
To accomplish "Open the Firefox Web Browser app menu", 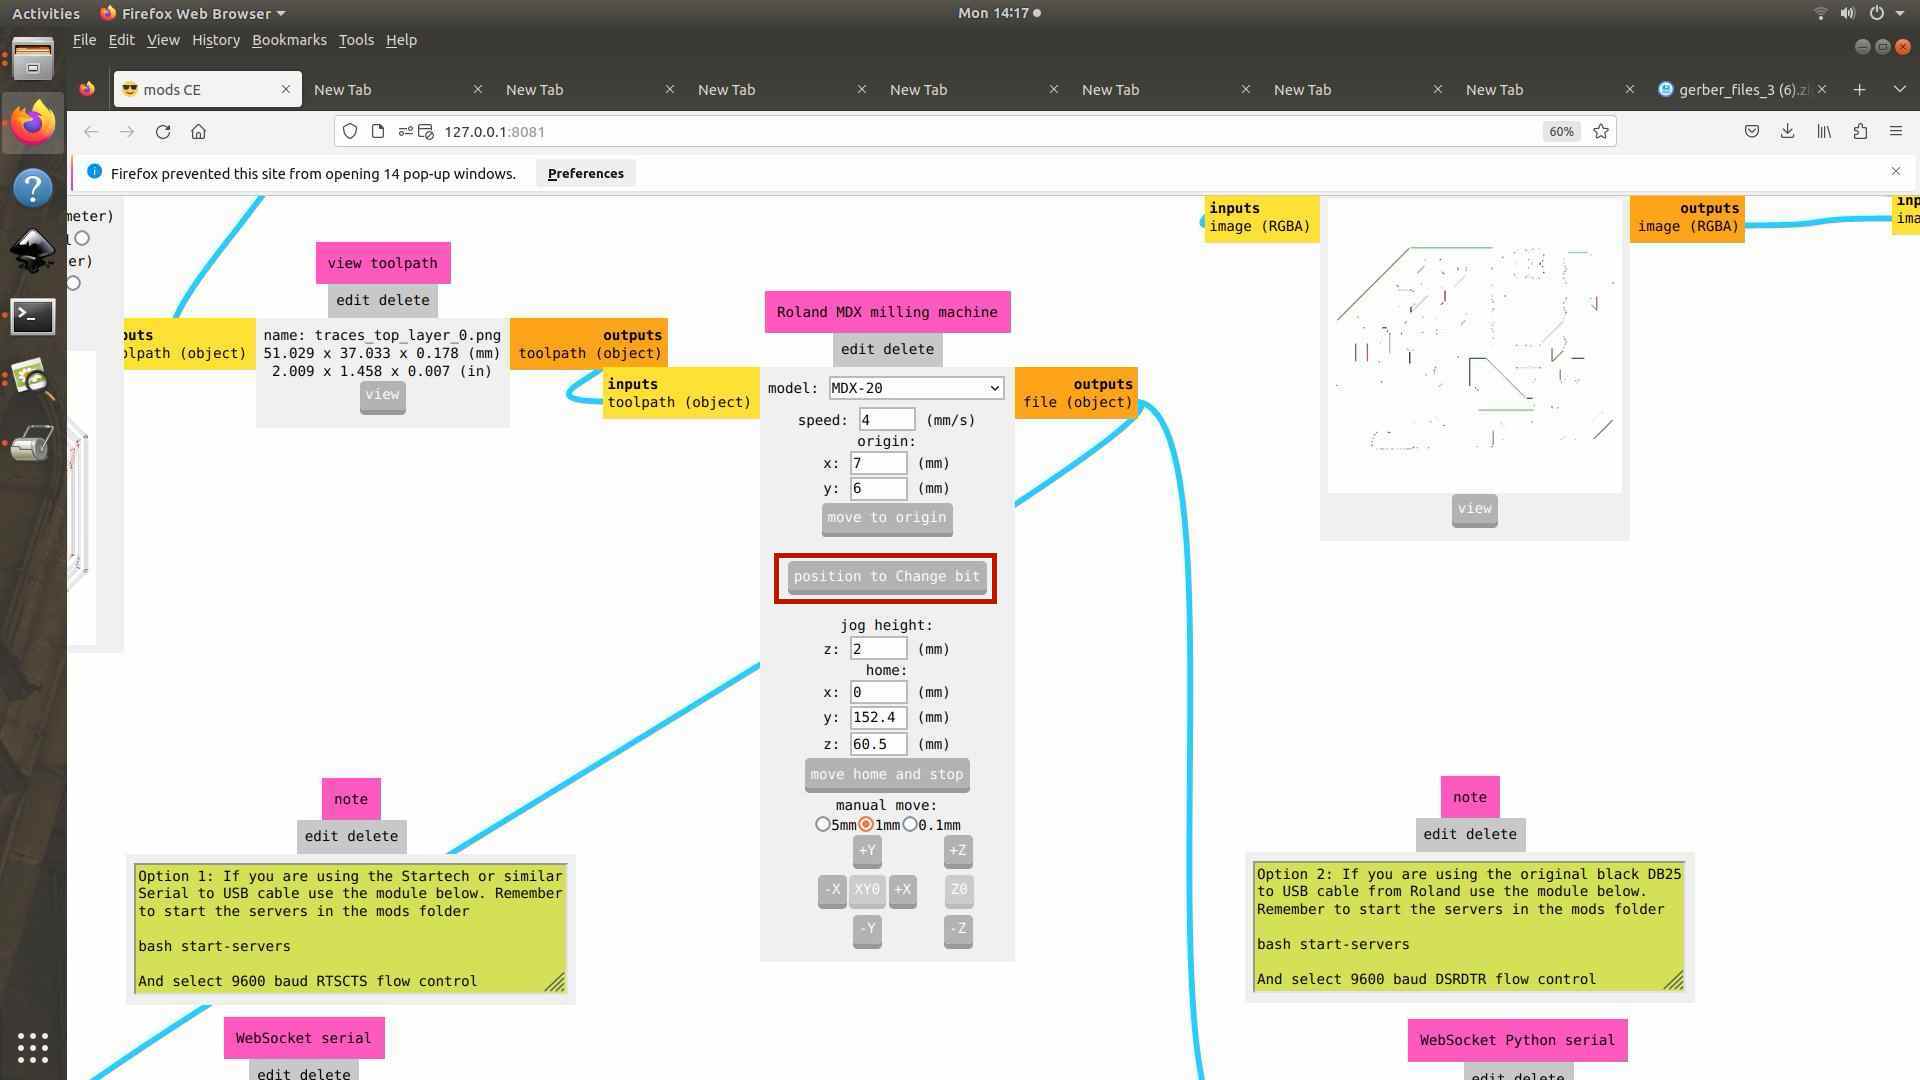I will click(193, 13).
